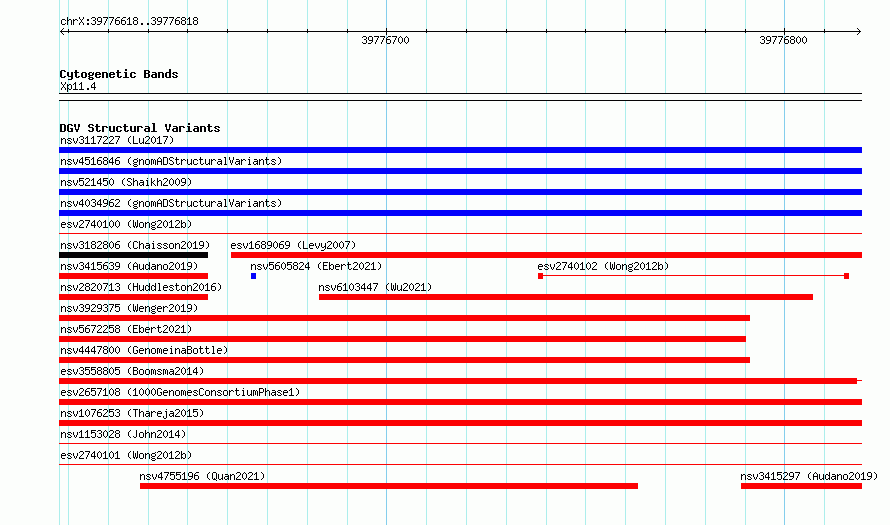Click the red bar under nsv3929375
Viewport: 890px width, 525px height.
(405, 318)
